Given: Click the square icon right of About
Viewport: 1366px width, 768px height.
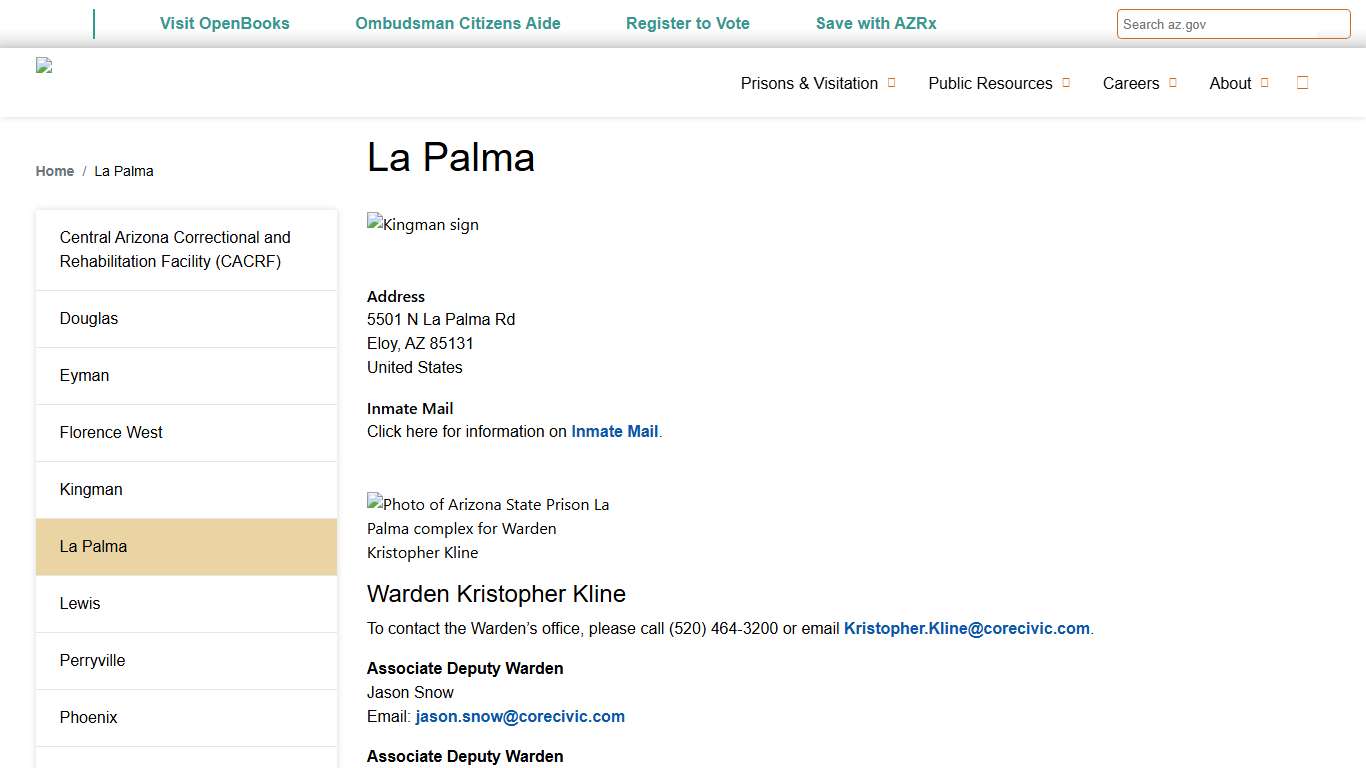Looking at the screenshot, I should 1302,83.
